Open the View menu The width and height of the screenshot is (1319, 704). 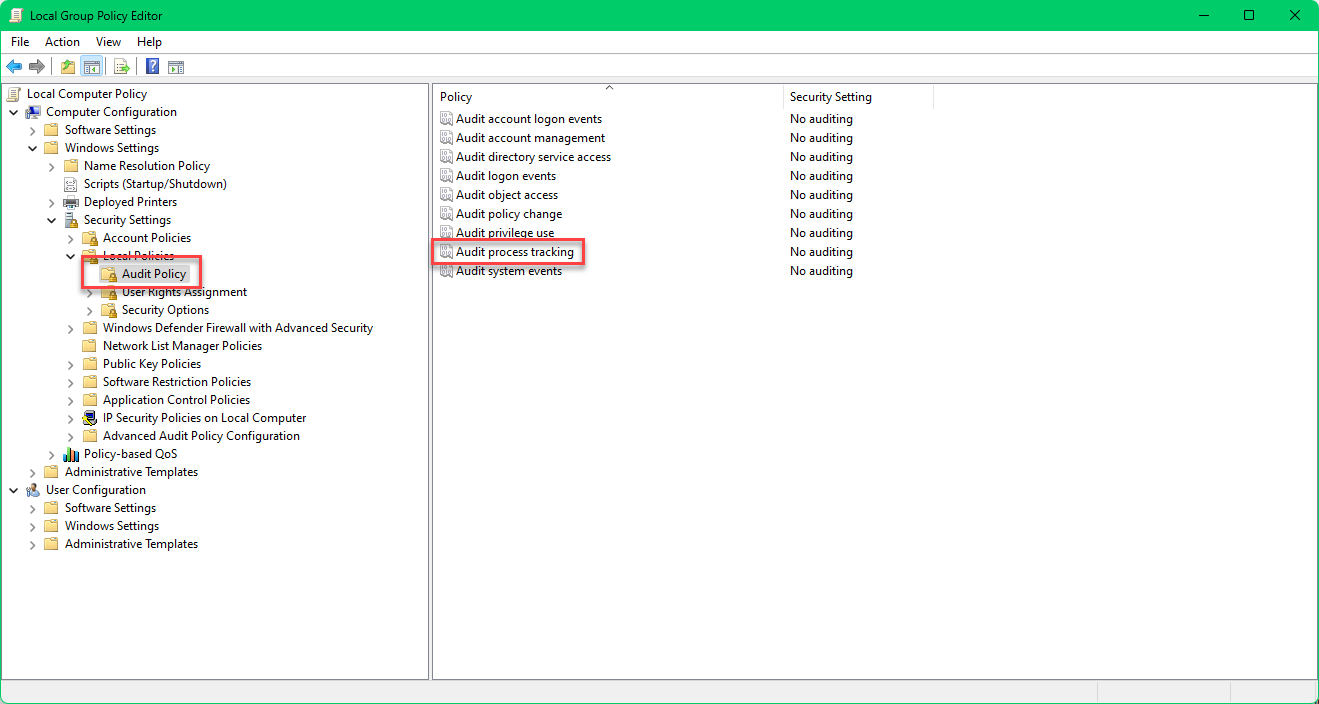(x=108, y=42)
